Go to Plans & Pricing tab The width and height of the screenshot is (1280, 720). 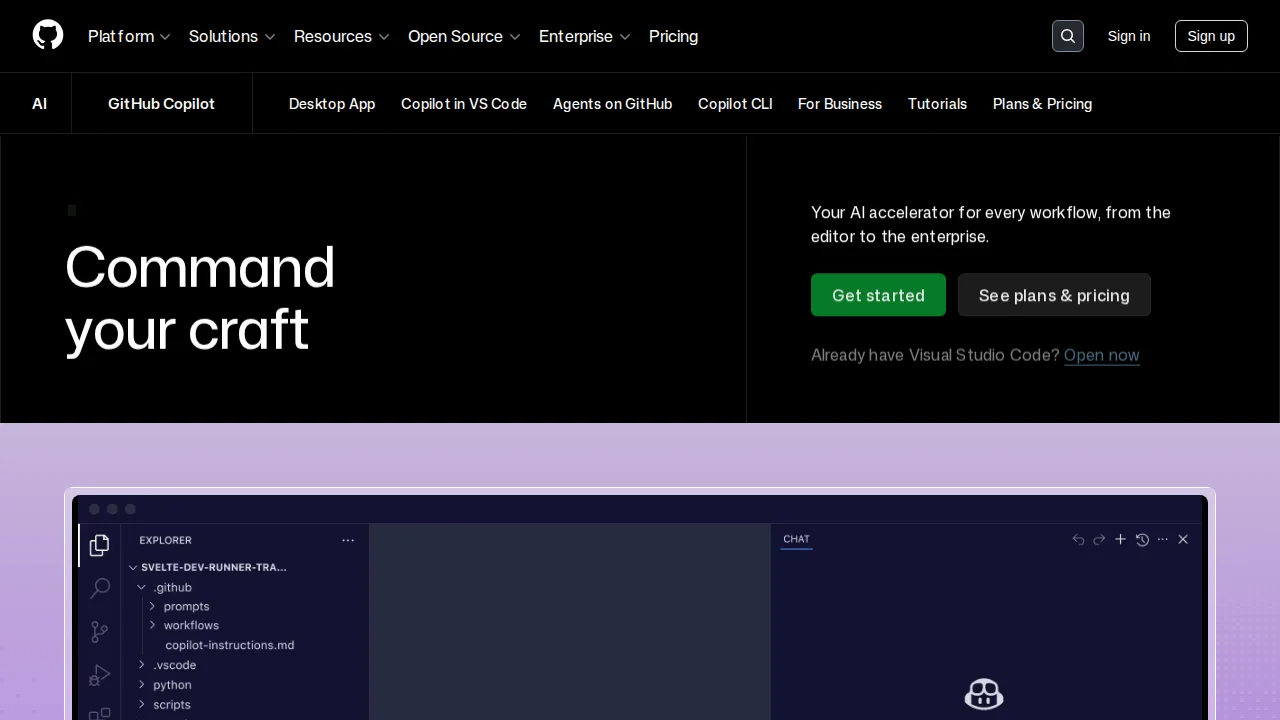coord(1042,104)
